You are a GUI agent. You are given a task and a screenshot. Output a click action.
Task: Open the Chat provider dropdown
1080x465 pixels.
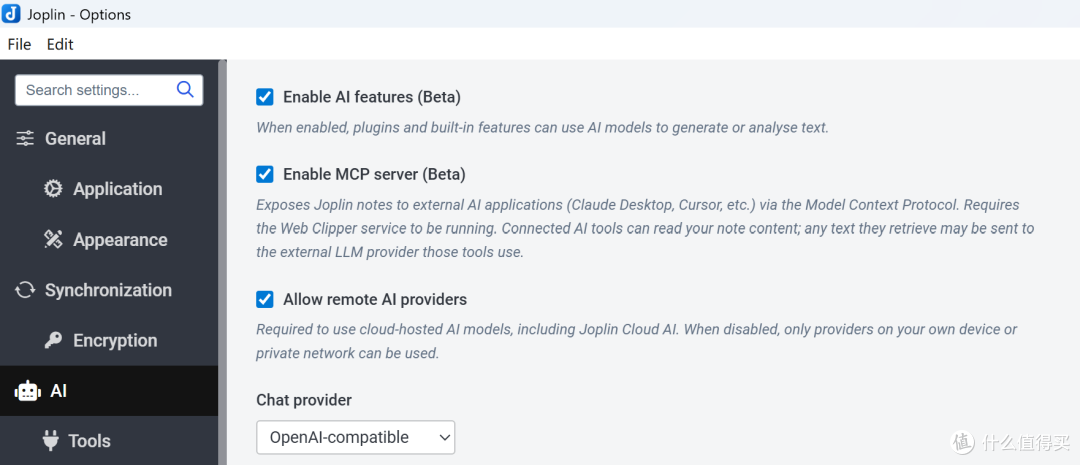(x=355, y=437)
